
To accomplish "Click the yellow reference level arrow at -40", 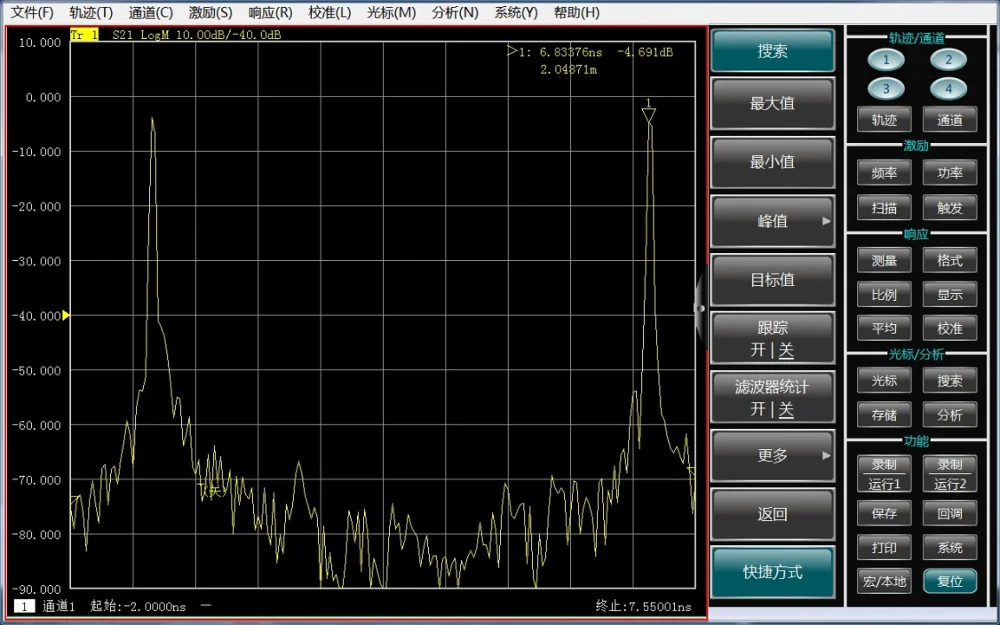I will pyautogui.click(x=66, y=315).
